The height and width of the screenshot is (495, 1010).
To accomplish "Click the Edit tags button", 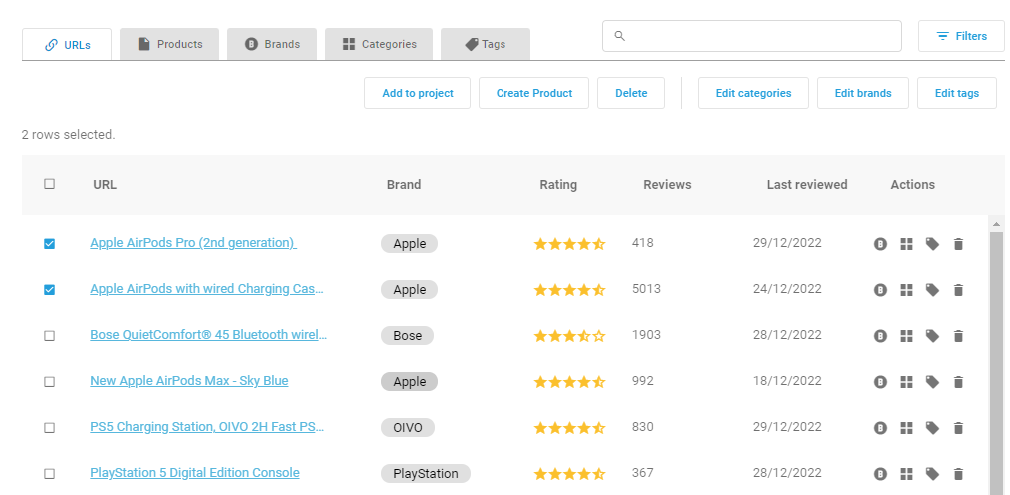I will (x=957, y=93).
